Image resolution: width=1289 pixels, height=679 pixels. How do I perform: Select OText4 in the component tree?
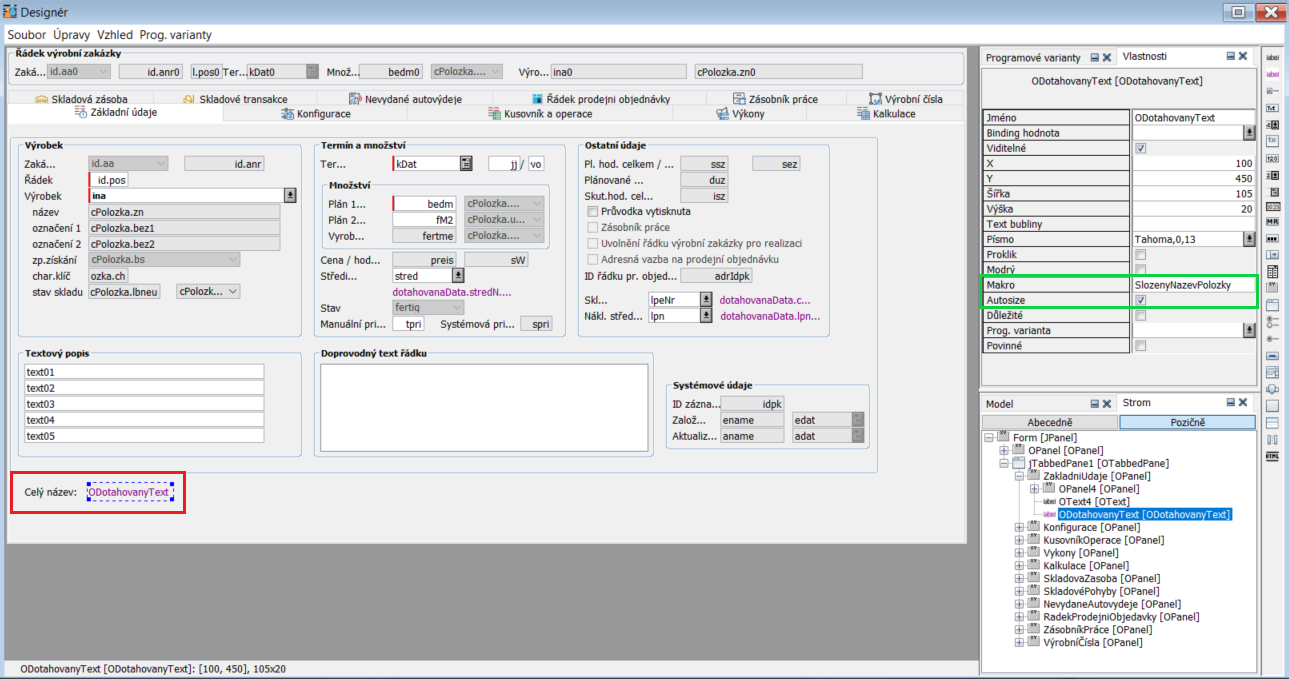click(1093, 502)
